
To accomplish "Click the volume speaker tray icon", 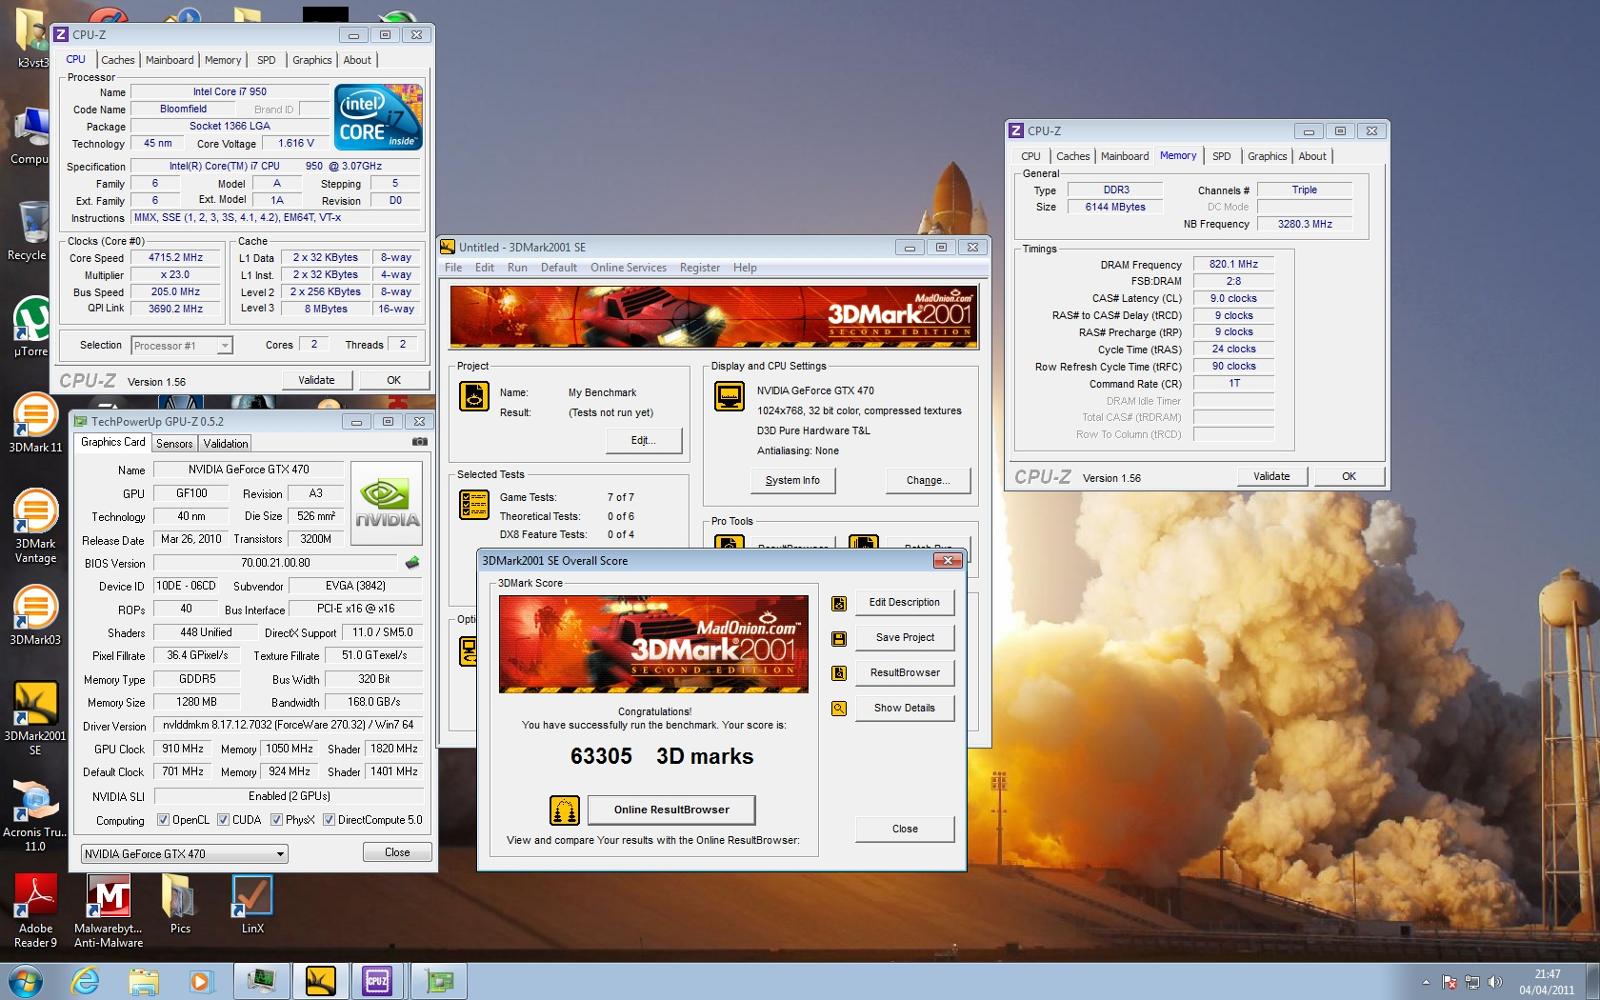I will coord(1495,982).
